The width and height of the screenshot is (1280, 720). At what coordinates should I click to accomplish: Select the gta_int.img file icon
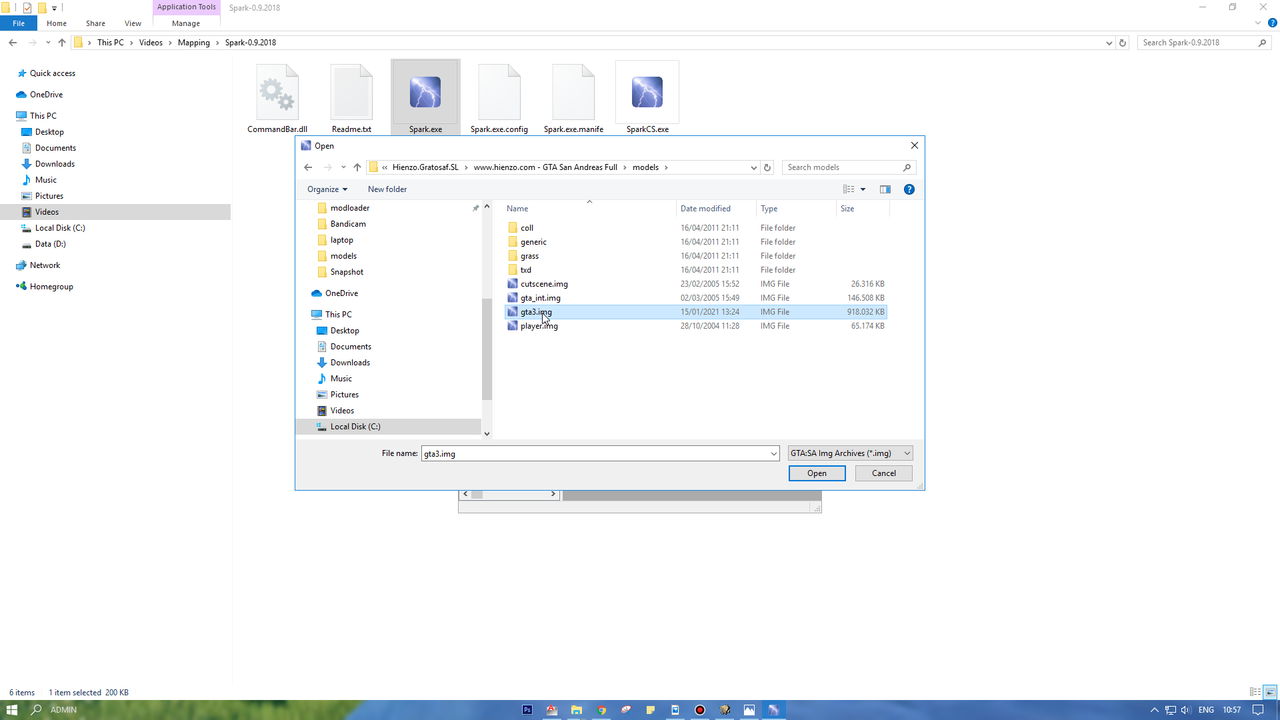512,298
